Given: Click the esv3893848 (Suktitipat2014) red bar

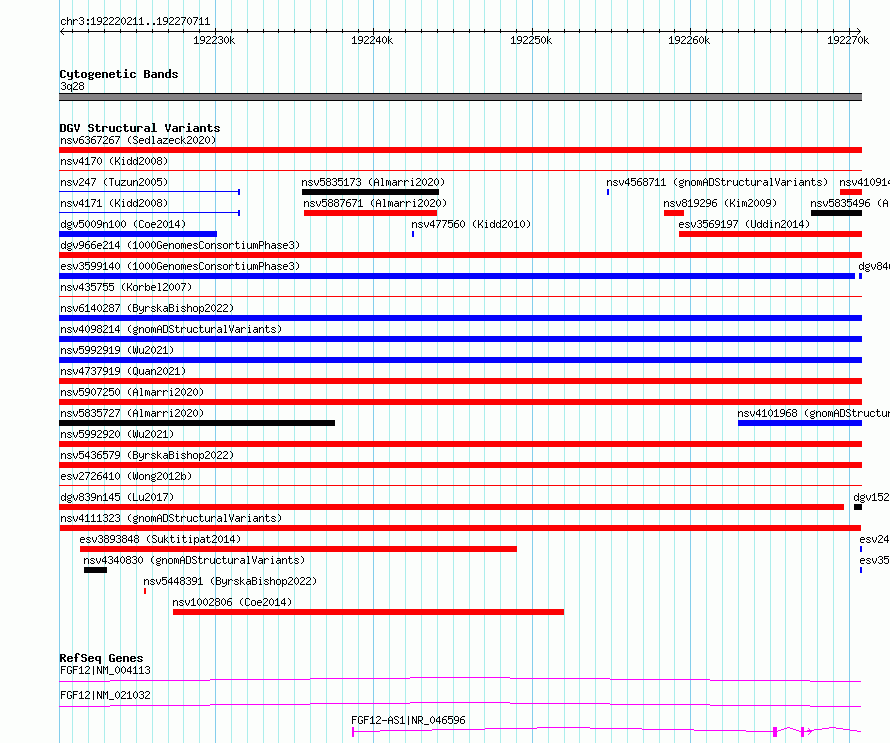Looking at the screenshot, I should (299, 549).
